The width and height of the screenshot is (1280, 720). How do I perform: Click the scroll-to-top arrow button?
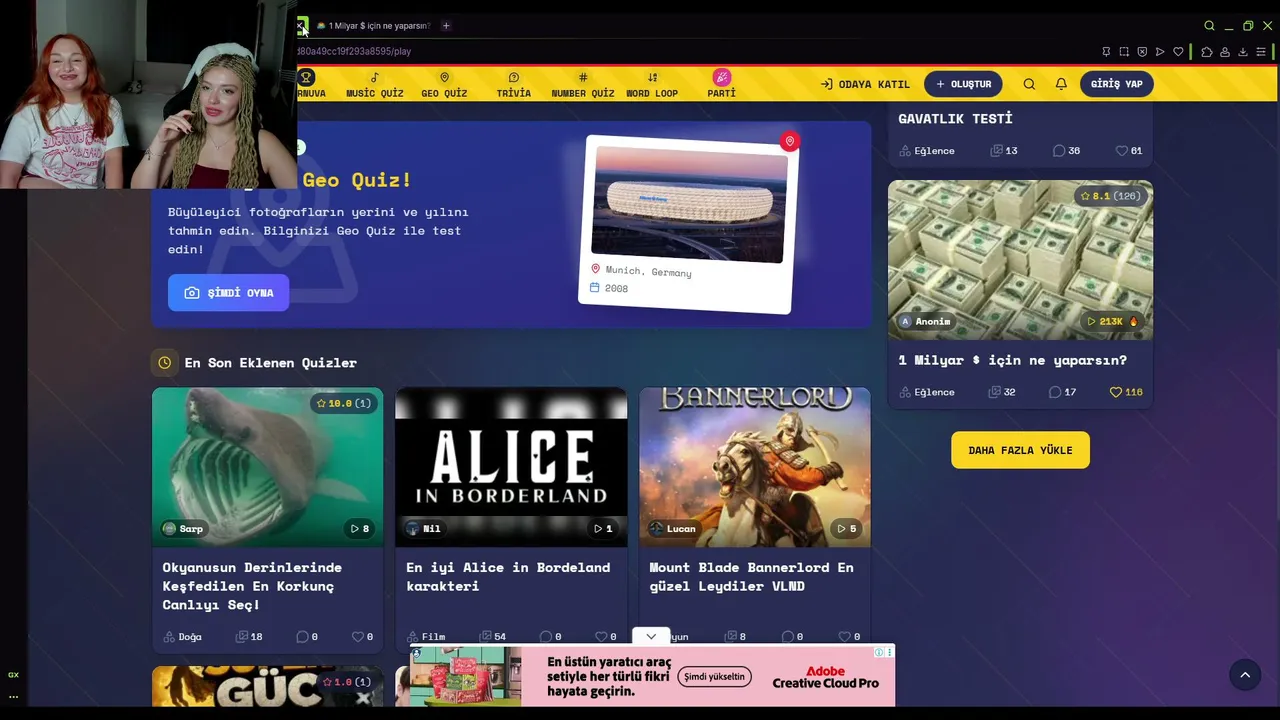[x=1245, y=675]
